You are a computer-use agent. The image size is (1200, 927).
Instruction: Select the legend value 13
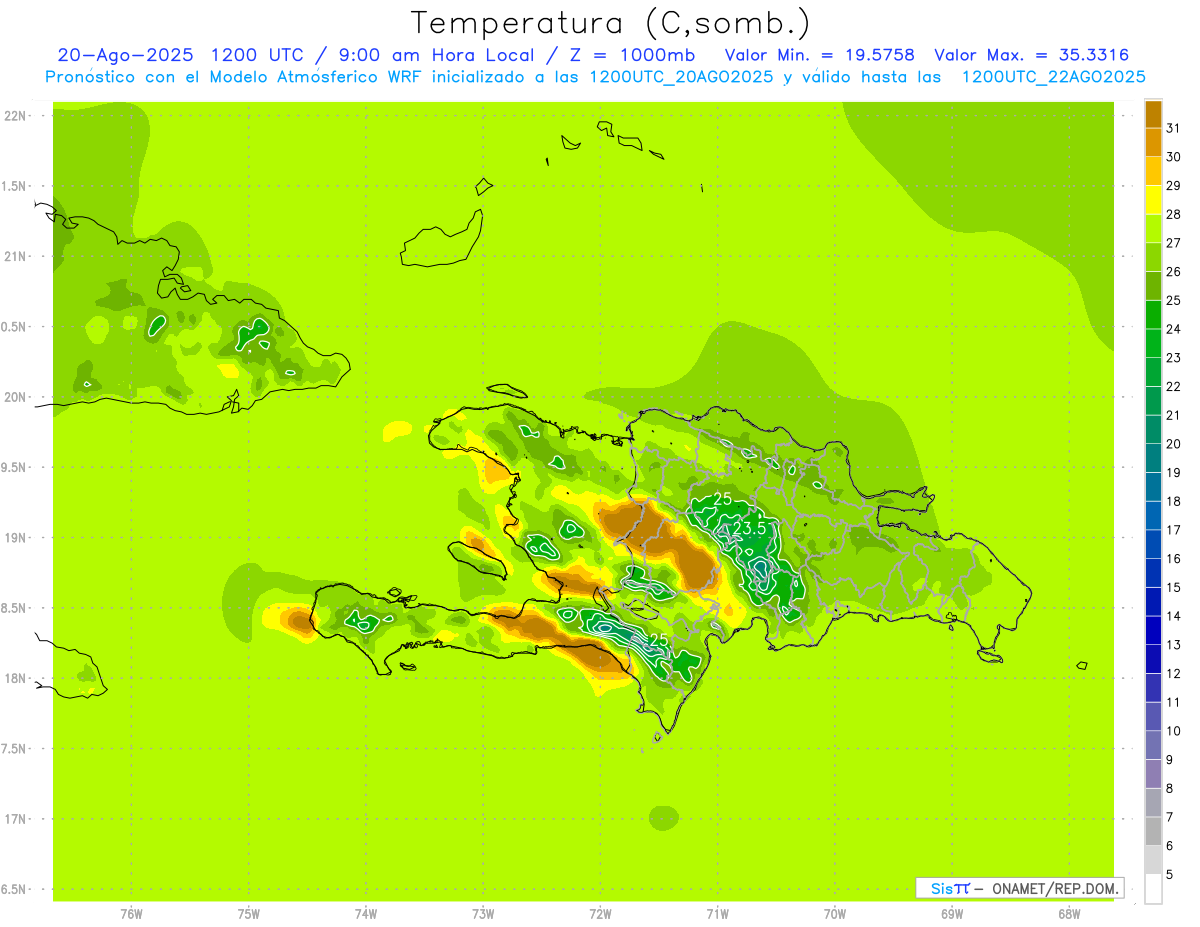click(1173, 645)
